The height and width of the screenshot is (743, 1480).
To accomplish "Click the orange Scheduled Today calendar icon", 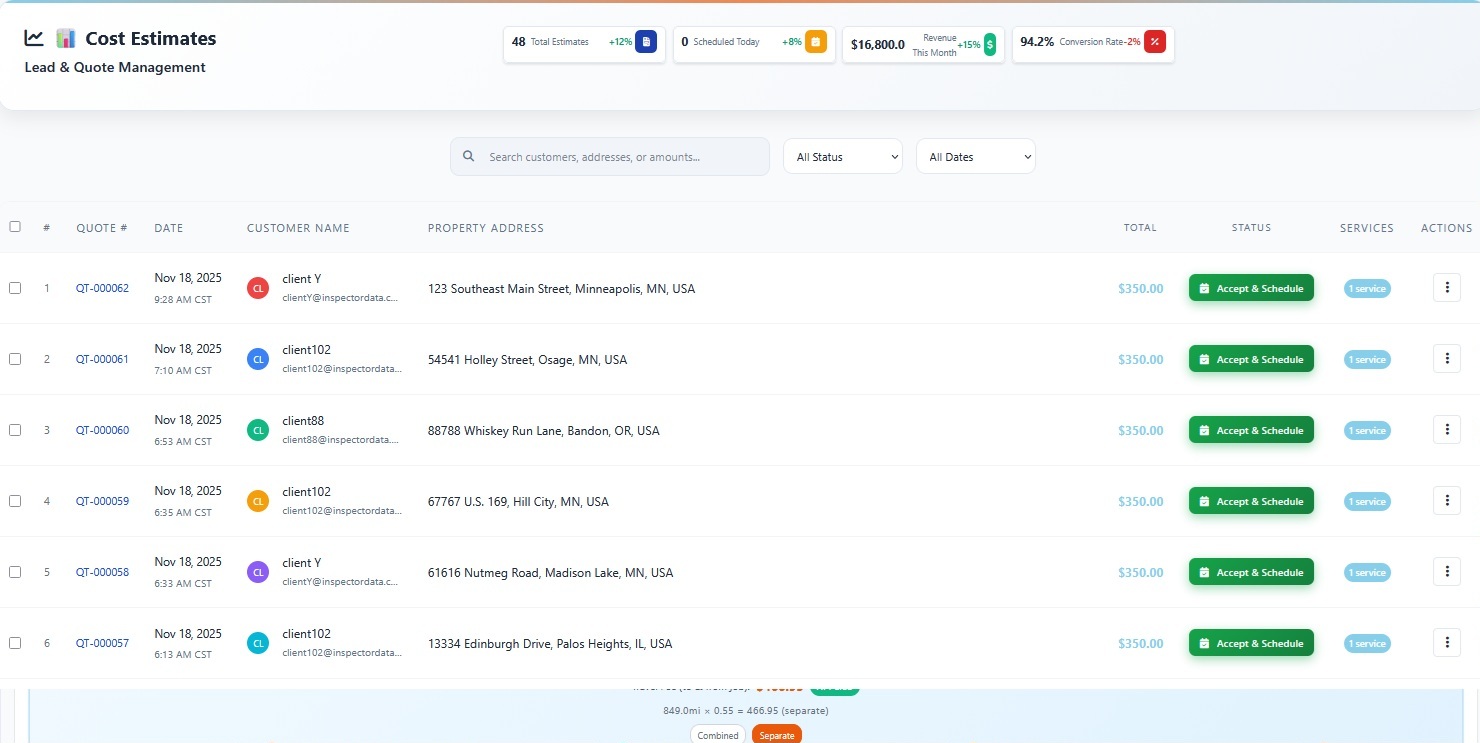I will (816, 42).
